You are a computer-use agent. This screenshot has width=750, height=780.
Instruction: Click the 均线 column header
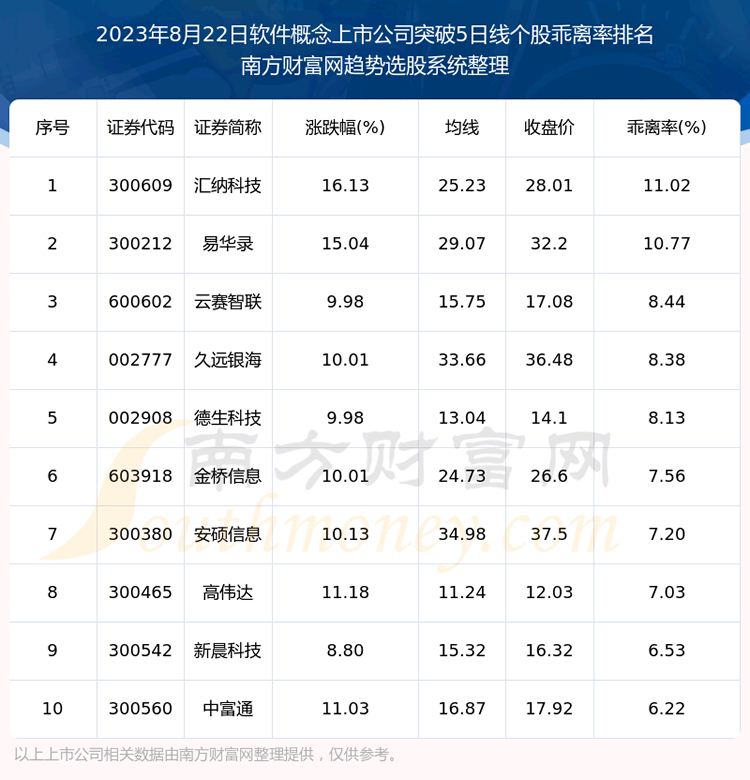[462, 128]
